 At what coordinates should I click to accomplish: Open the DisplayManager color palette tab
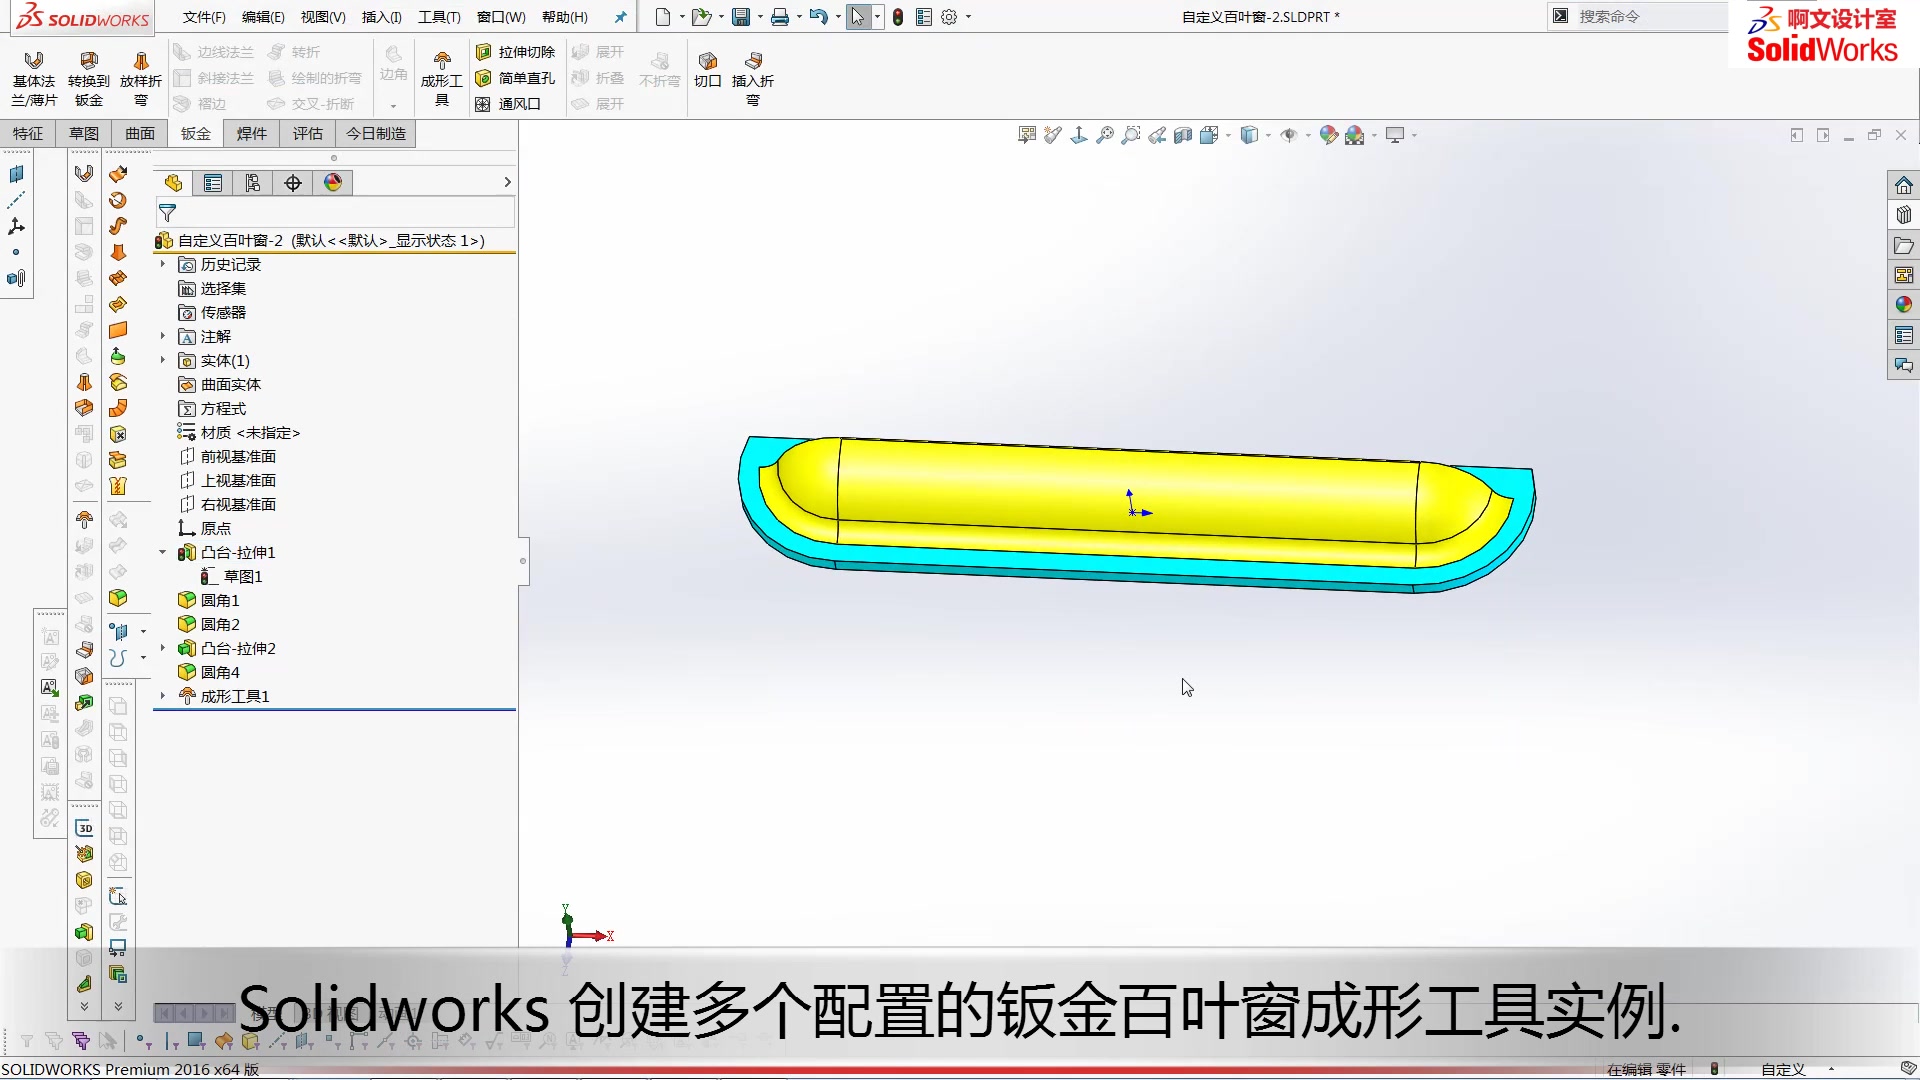(333, 182)
